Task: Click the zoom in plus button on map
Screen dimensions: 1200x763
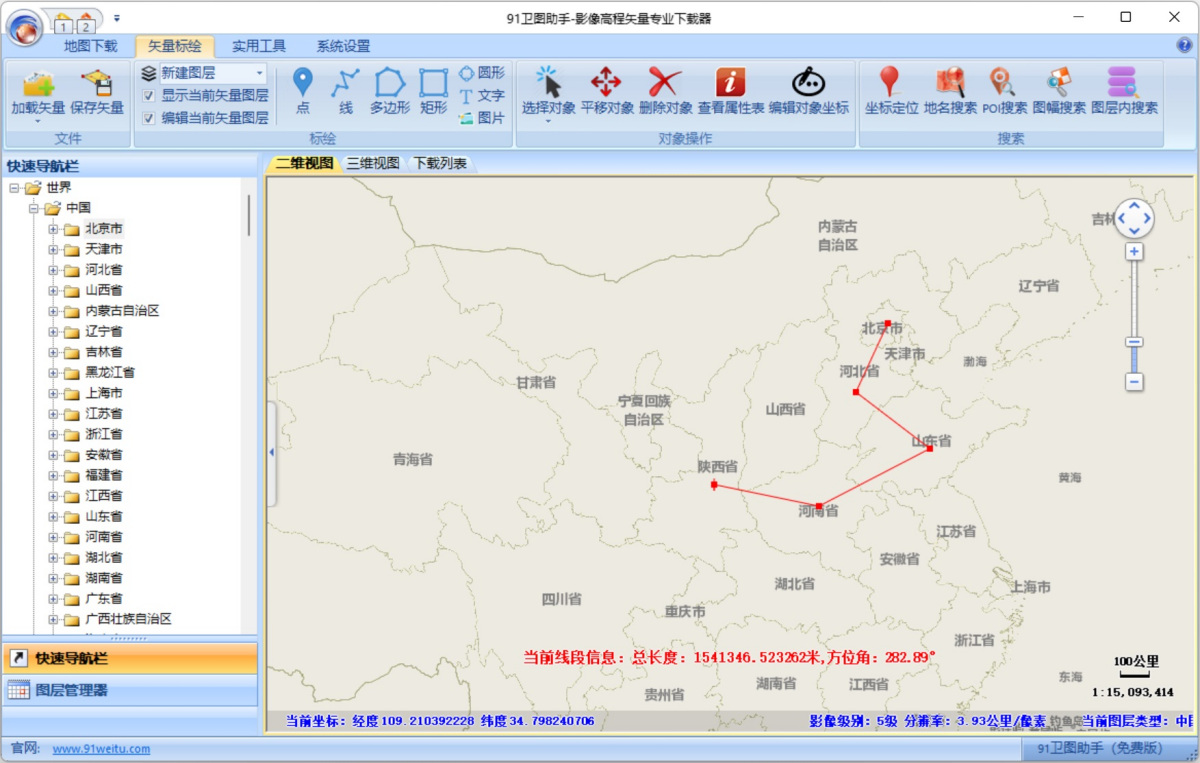Action: tap(1134, 252)
